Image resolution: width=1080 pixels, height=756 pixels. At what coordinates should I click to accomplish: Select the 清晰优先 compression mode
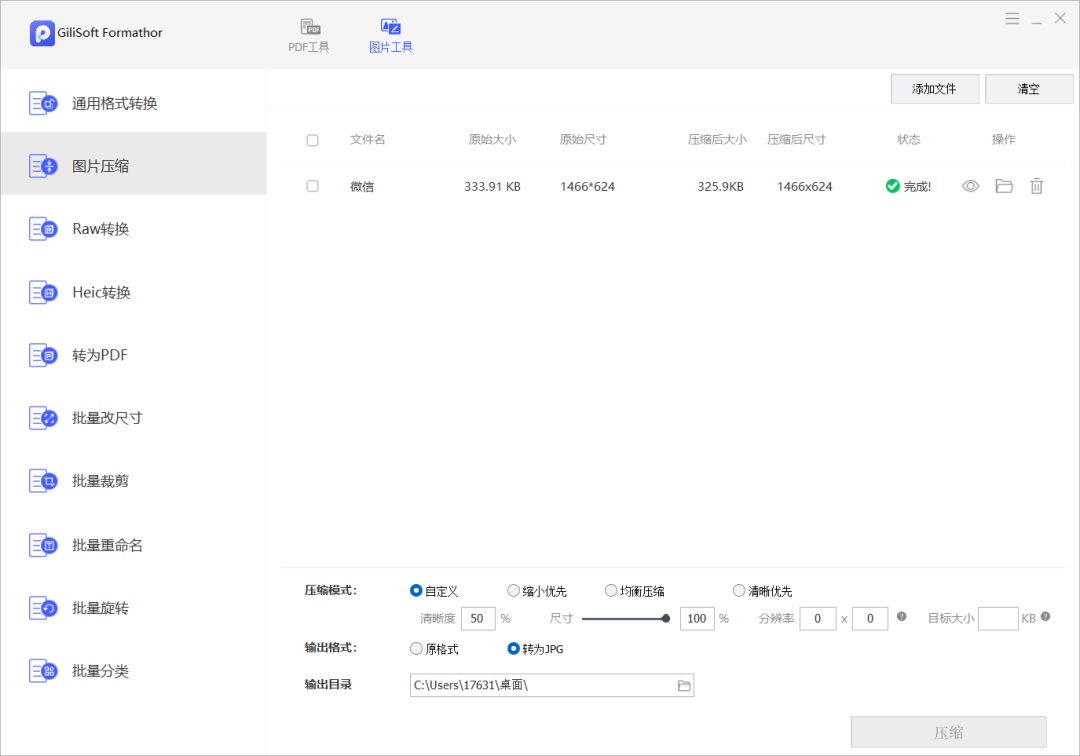pyautogui.click(x=739, y=591)
